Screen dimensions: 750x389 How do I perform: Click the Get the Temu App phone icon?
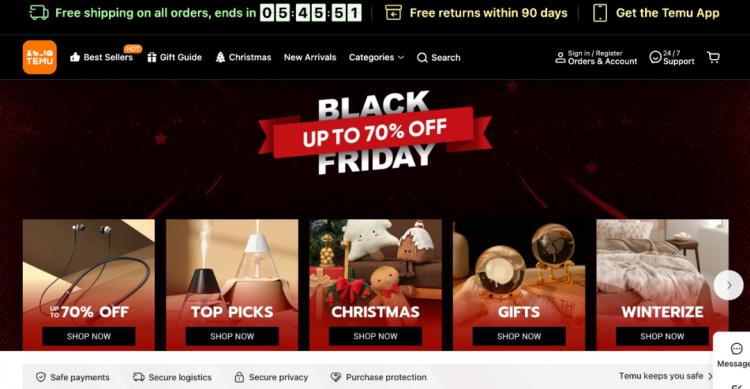(600, 13)
